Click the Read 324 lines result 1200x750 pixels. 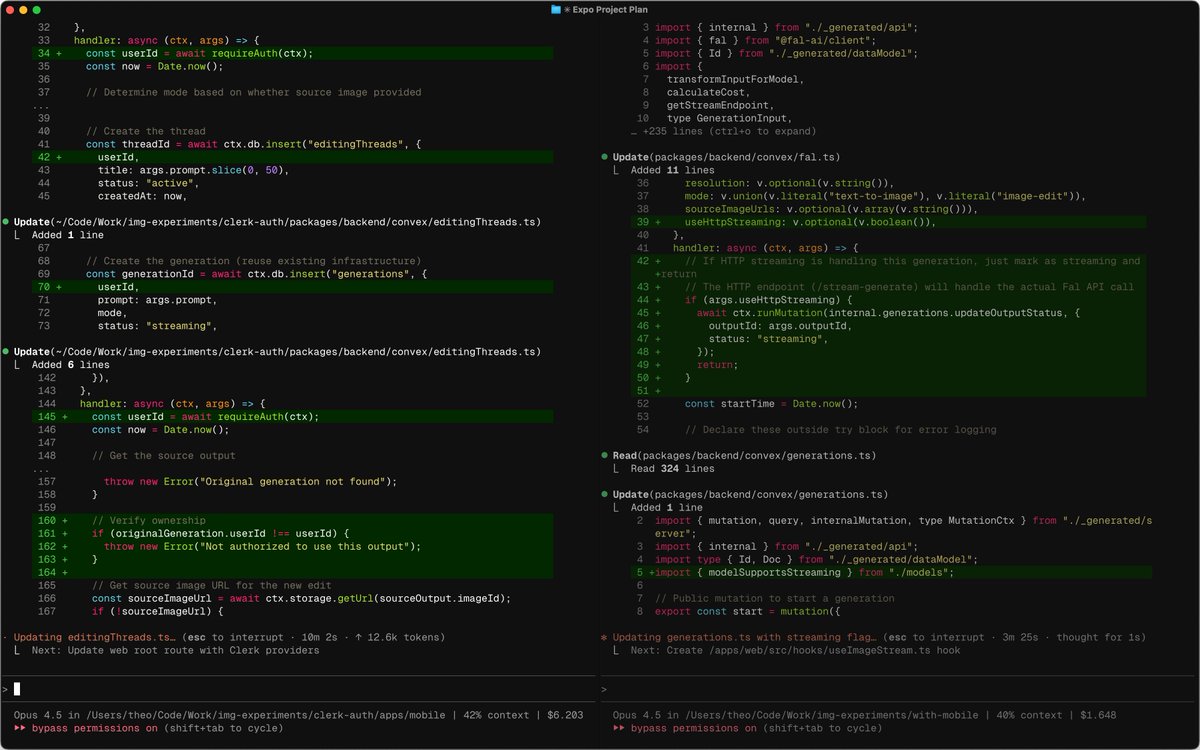coord(672,468)
